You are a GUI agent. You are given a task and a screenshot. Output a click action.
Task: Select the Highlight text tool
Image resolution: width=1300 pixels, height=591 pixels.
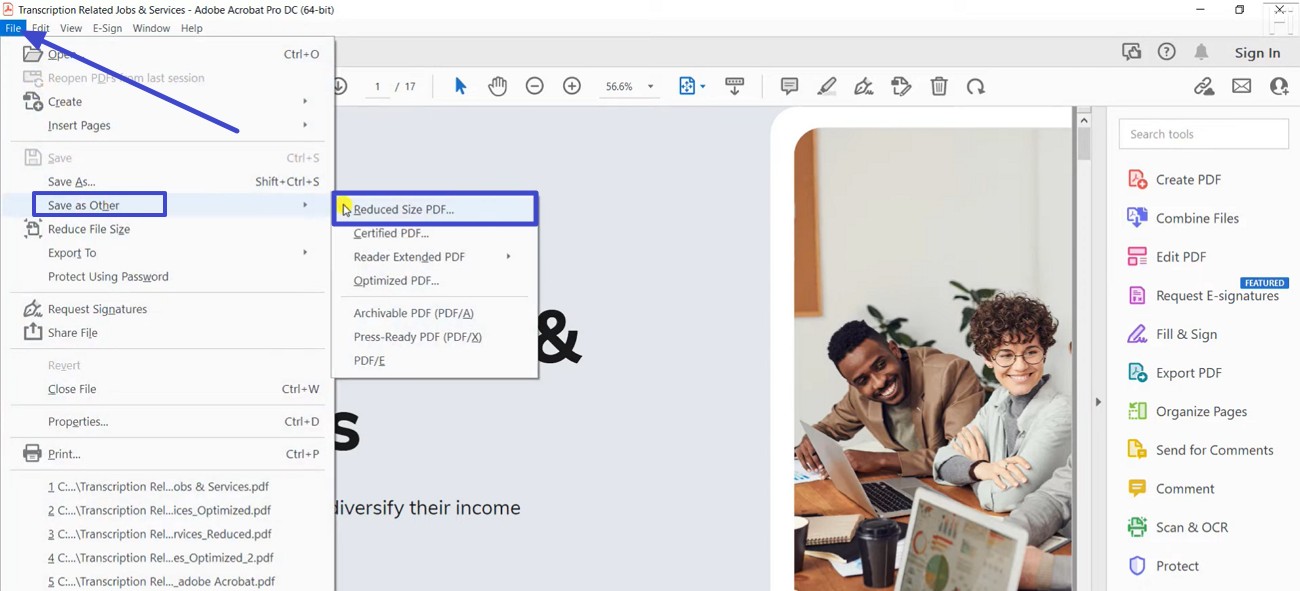[826, 86]
